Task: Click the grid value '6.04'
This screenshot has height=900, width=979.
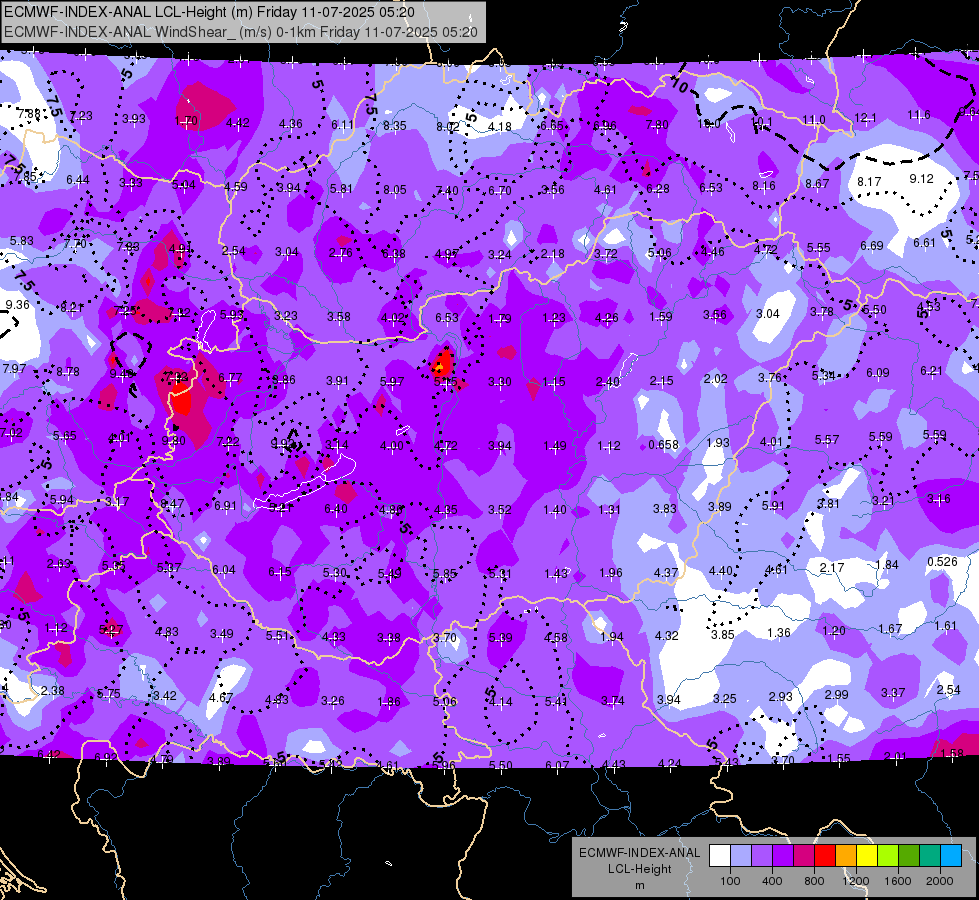Action: [x=224, y=570]
